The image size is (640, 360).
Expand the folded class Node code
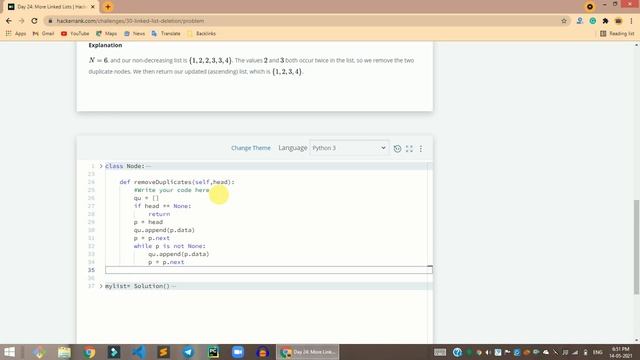point(101,166)
